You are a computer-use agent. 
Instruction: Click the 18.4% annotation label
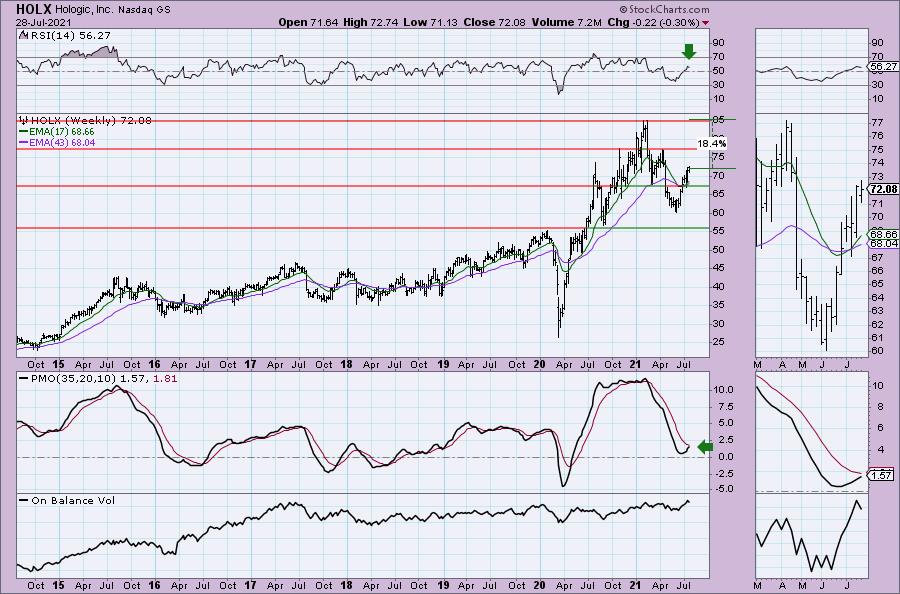click(712, 143)
